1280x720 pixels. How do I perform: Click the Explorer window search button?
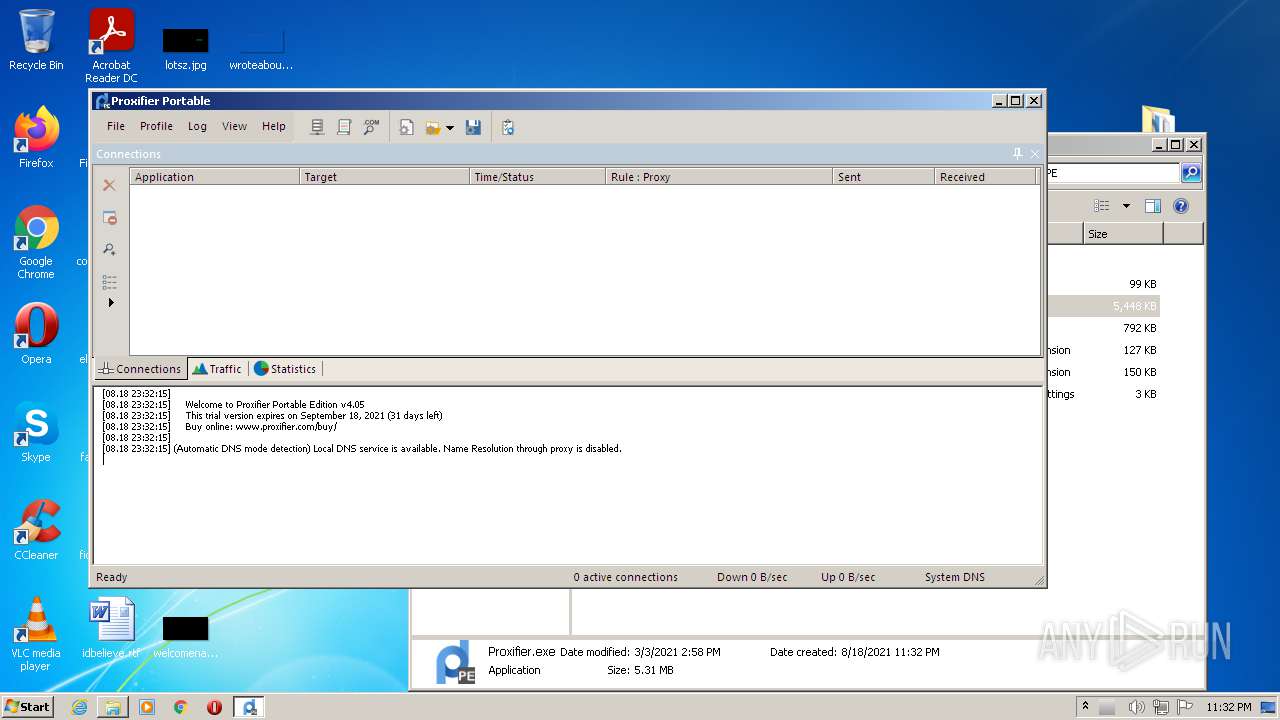1191,173
